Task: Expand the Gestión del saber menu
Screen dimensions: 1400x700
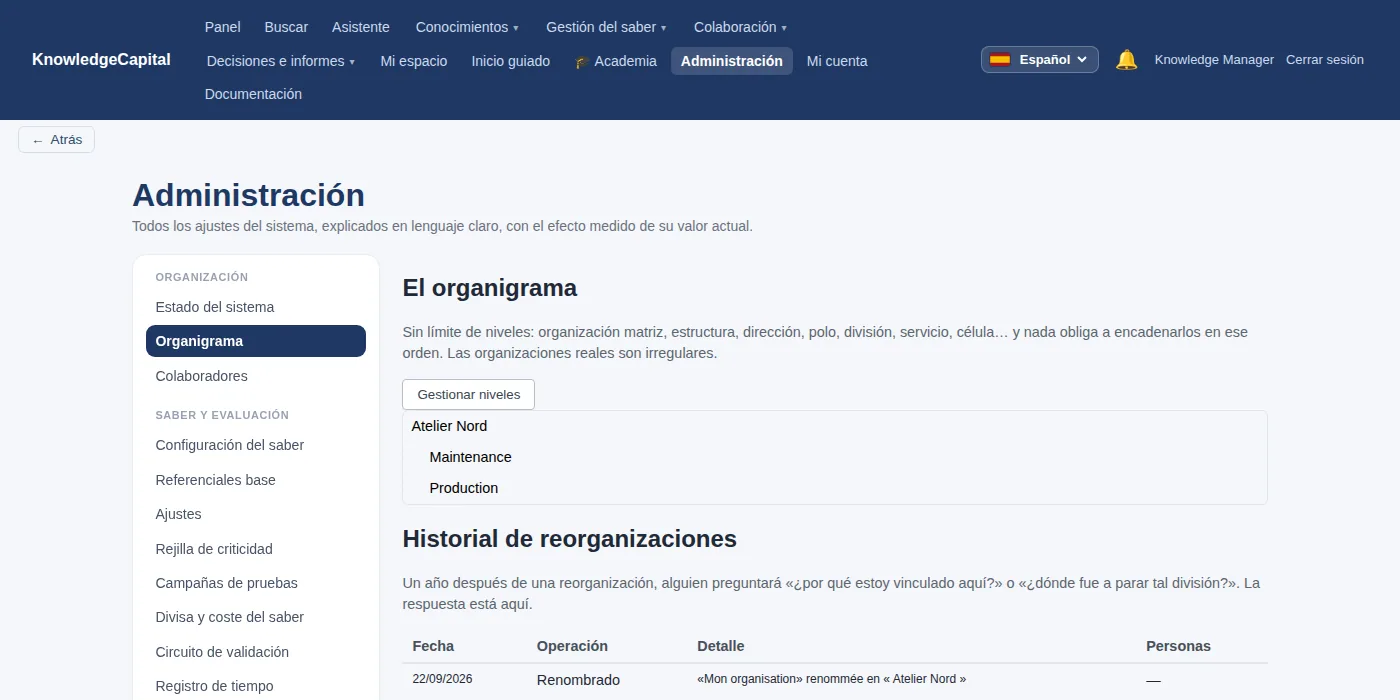Action: point(606,27)
